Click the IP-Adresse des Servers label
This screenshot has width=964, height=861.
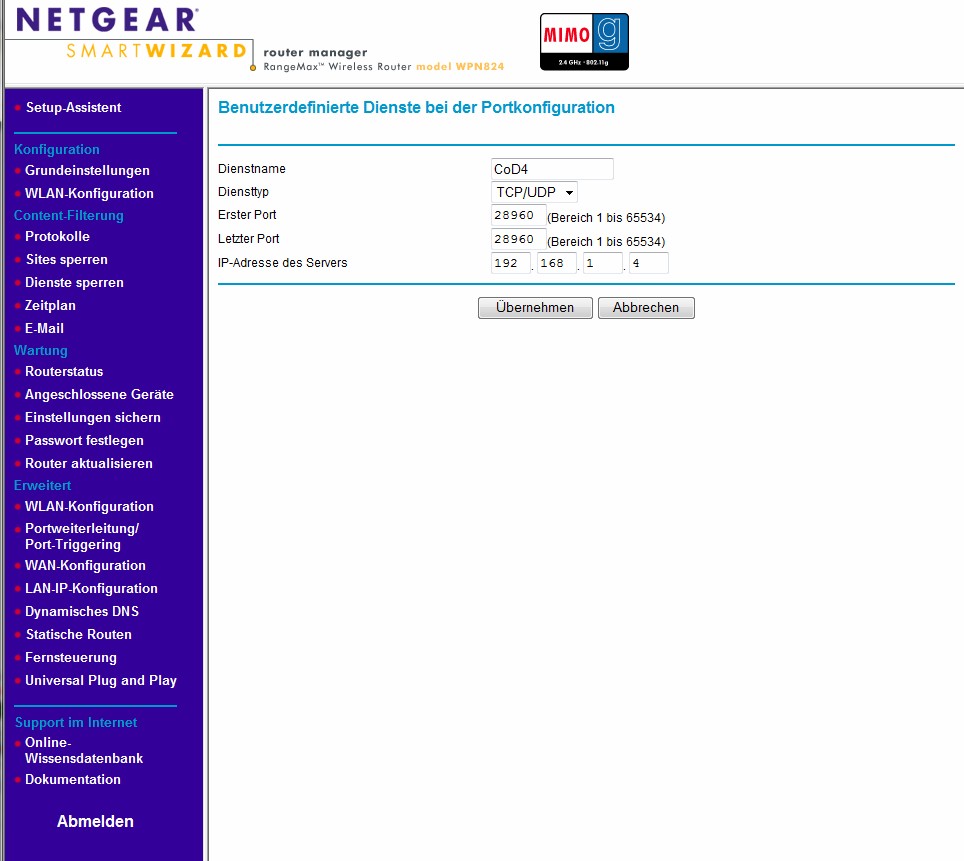[282, 263]
